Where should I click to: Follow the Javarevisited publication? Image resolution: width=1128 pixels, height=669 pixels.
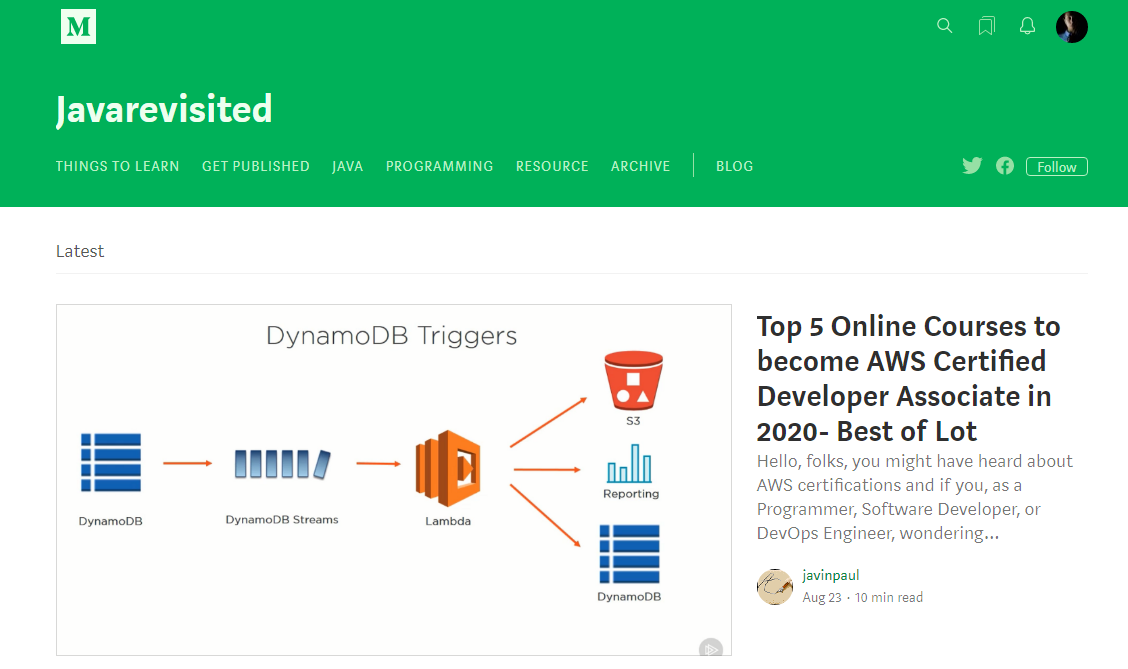click(x=1056, y=167)
